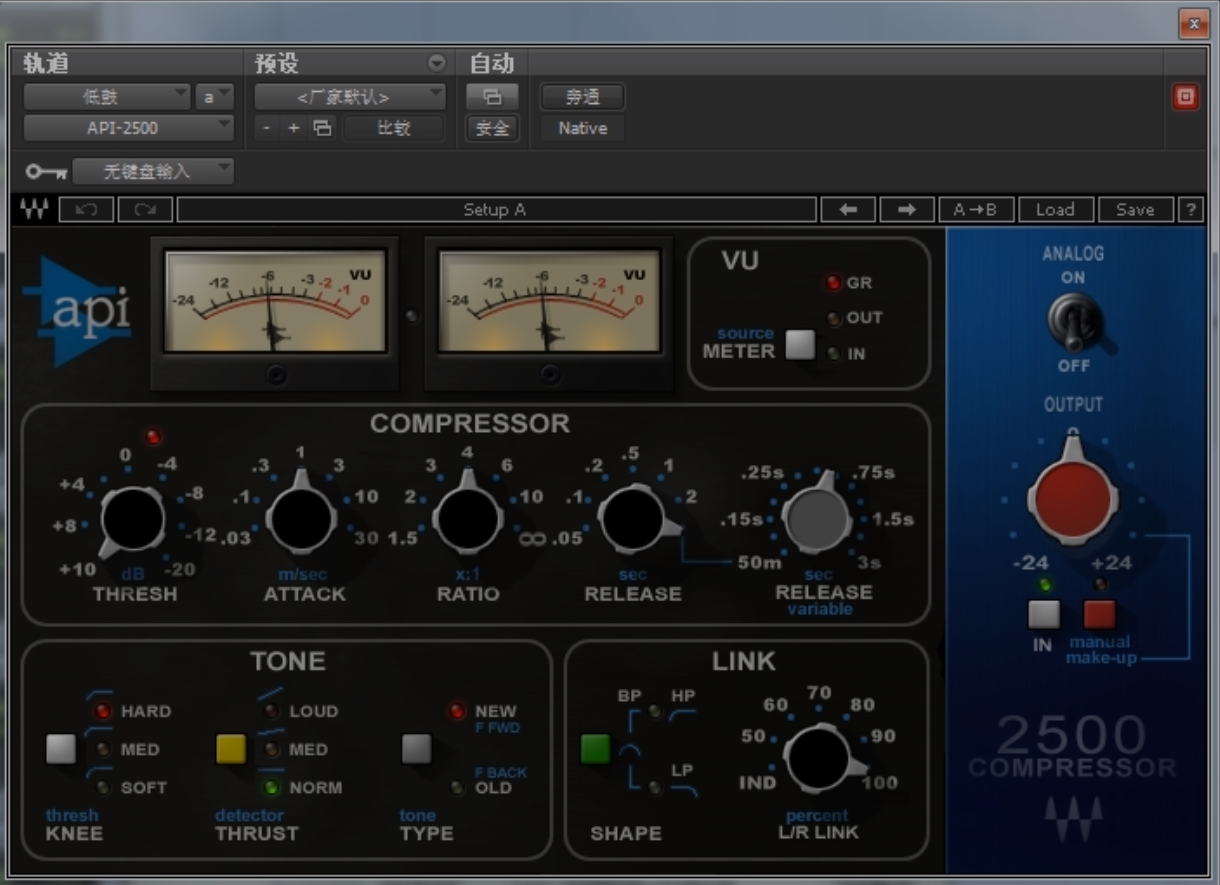Click the A→B copy button
The width and height of the screenshot is (1220, 885).
[x=975, y=210]
